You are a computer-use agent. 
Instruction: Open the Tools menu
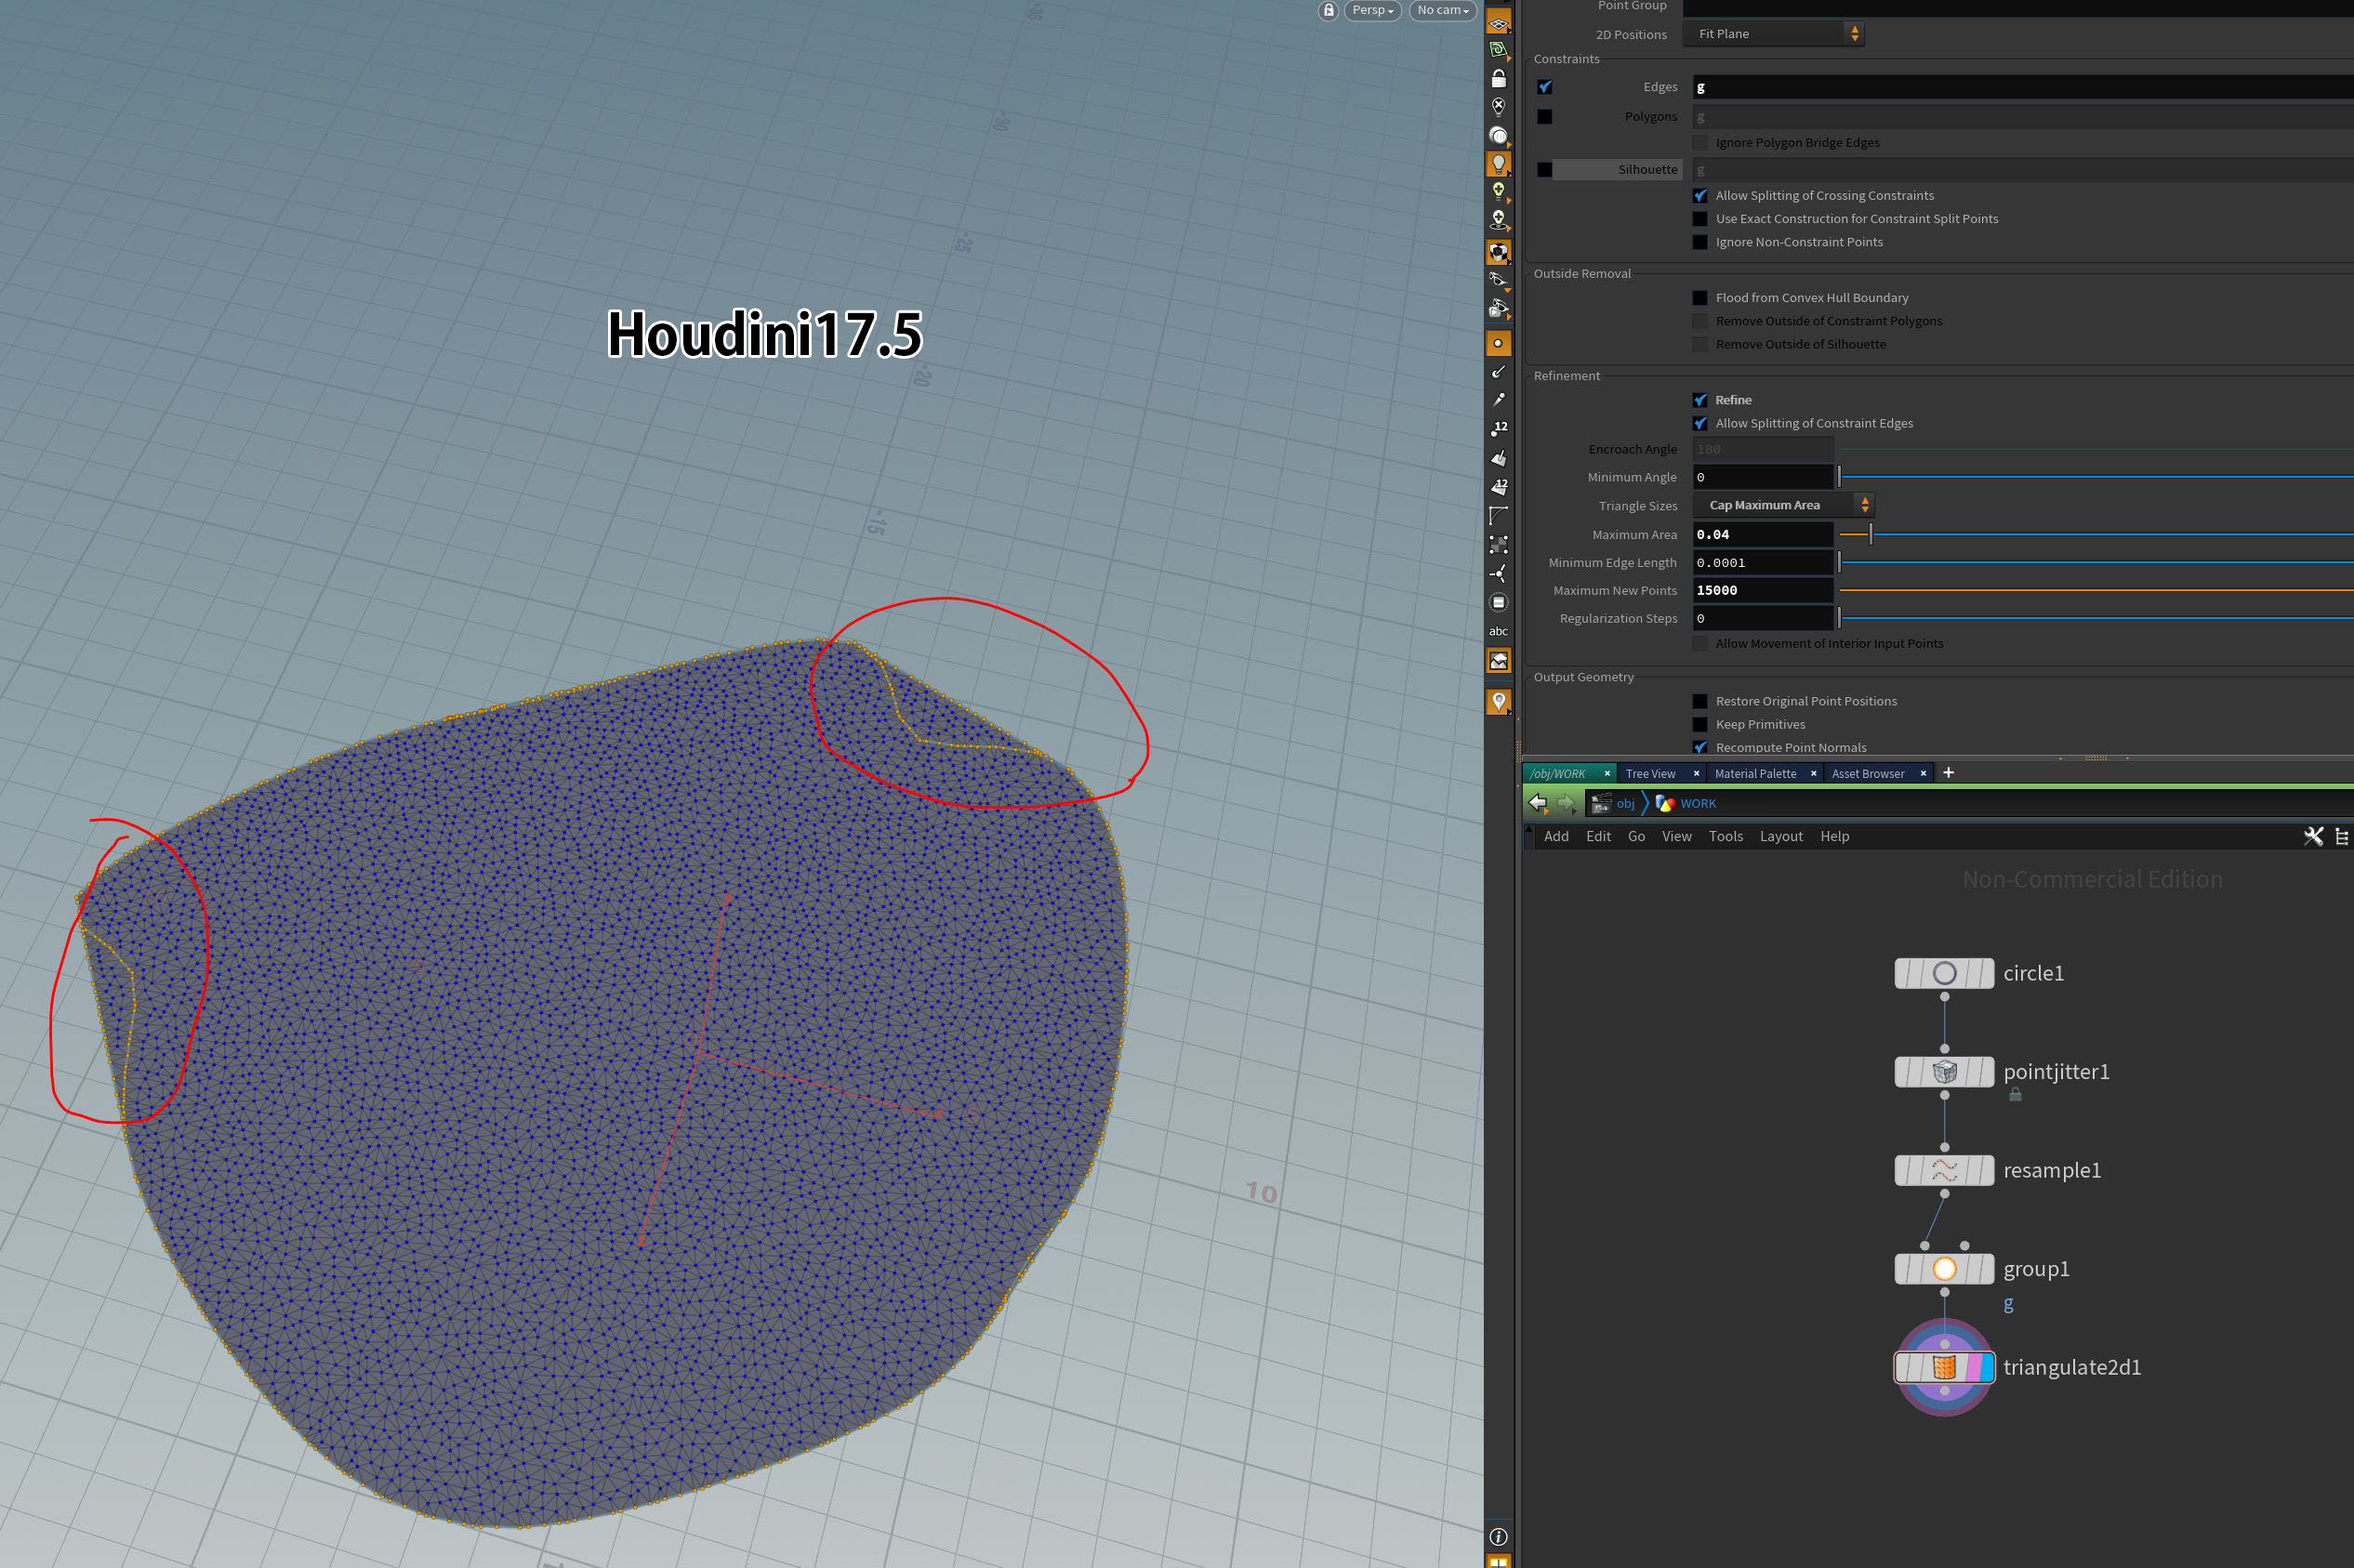point(1725,836)
